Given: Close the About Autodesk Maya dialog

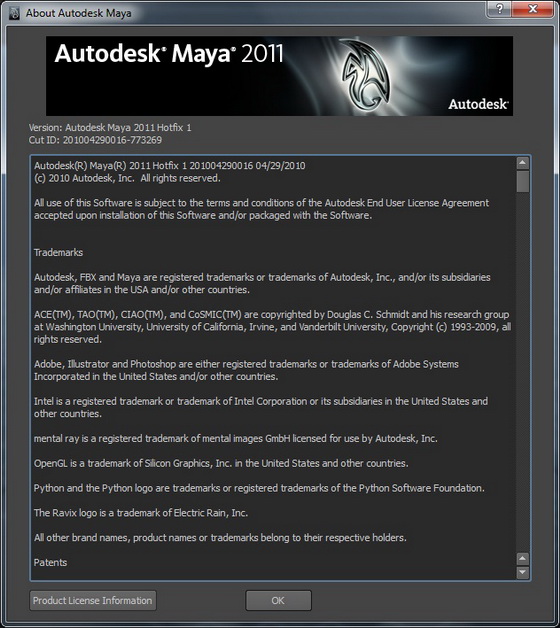Looking at the screenshot, I should [533, 8].
